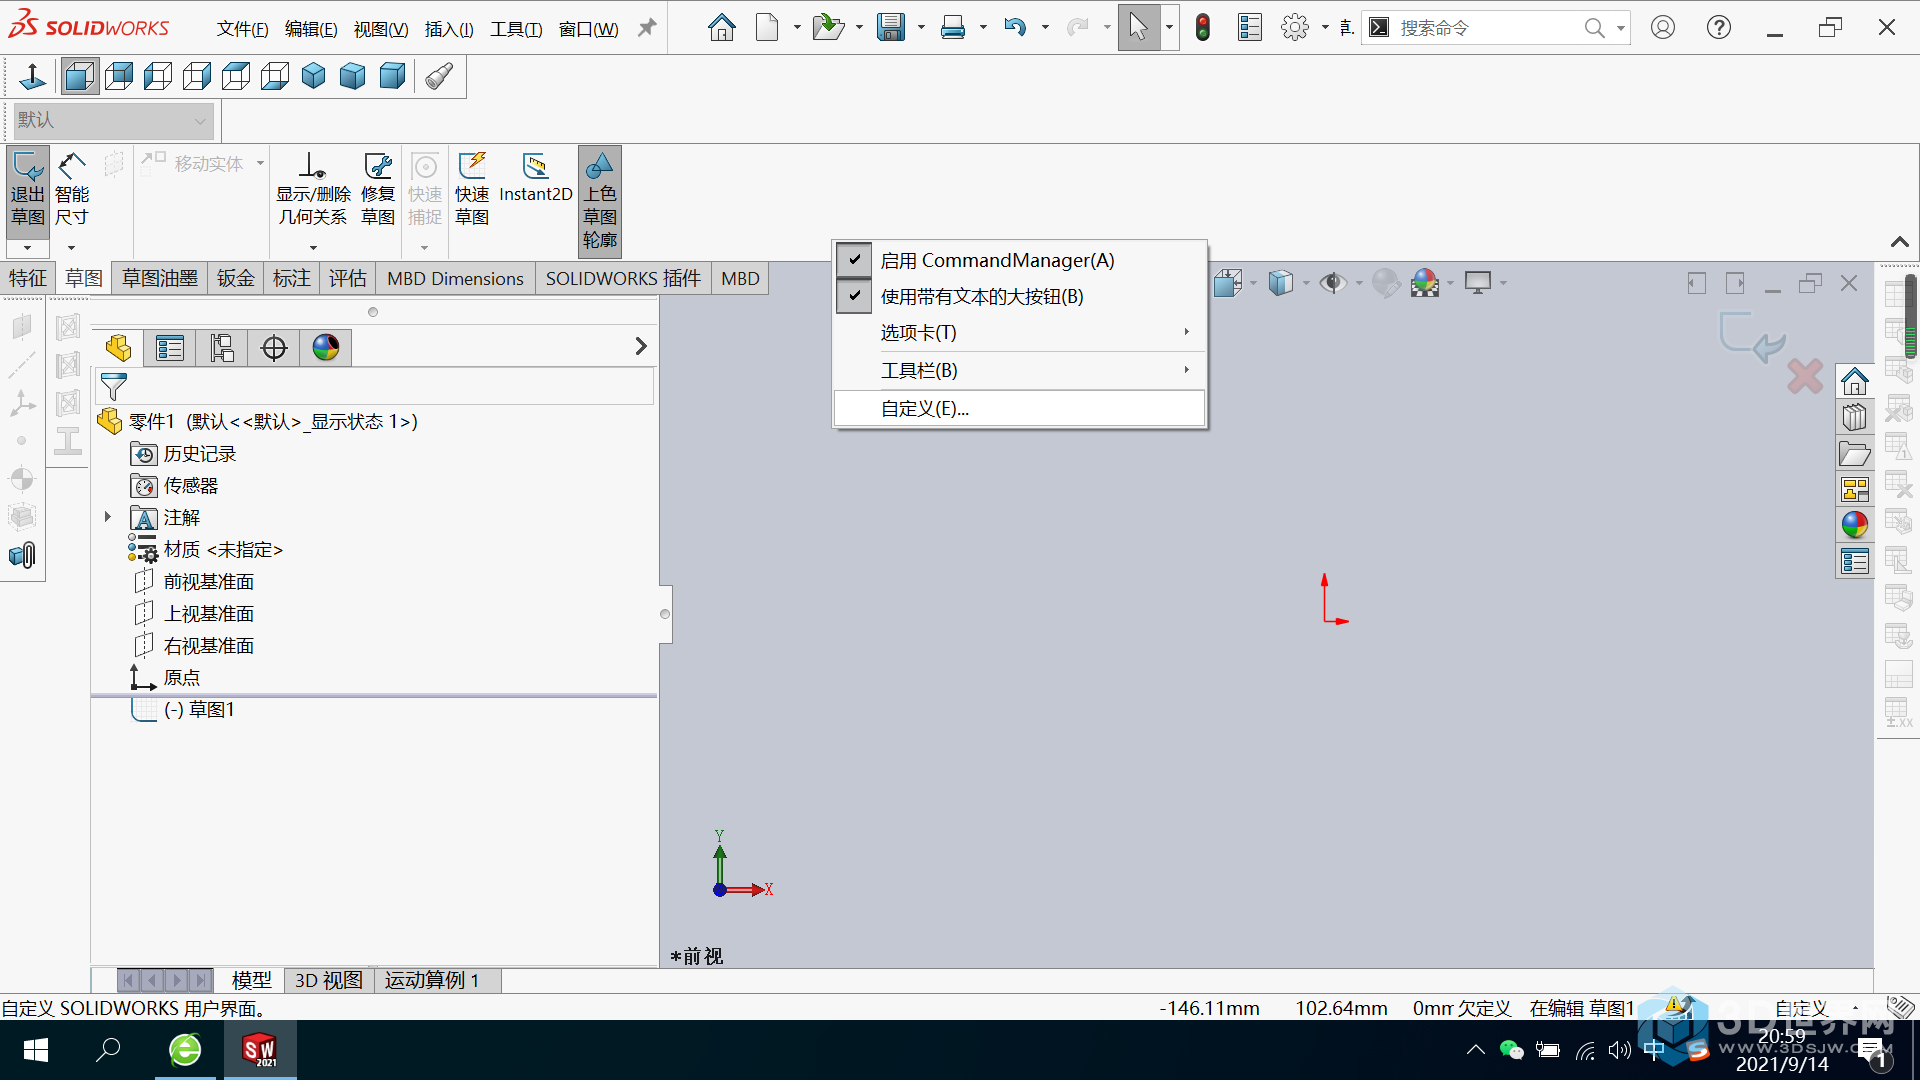1920x1080 pixels.
Task: Expand Display/Delete Relations dropdown arrow
Action: (313, 247)
